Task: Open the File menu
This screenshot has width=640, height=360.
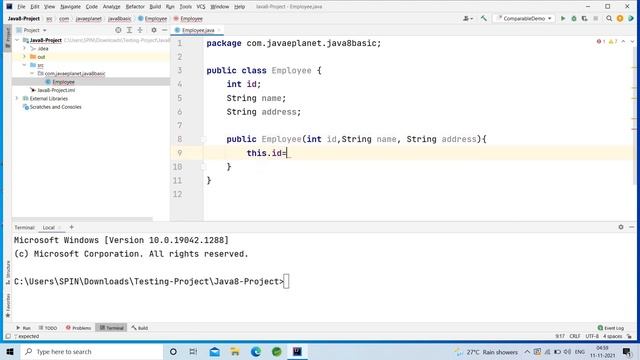Action: (21, 7)
